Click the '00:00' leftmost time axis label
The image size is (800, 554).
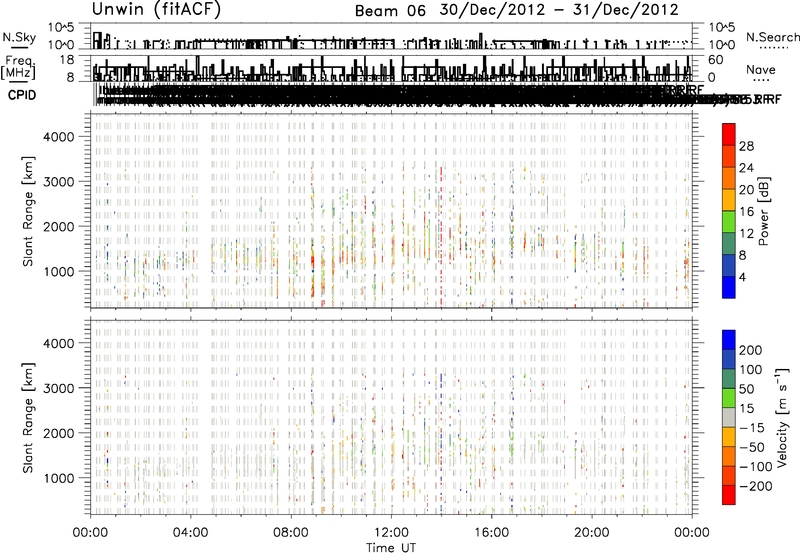(90, 533)
